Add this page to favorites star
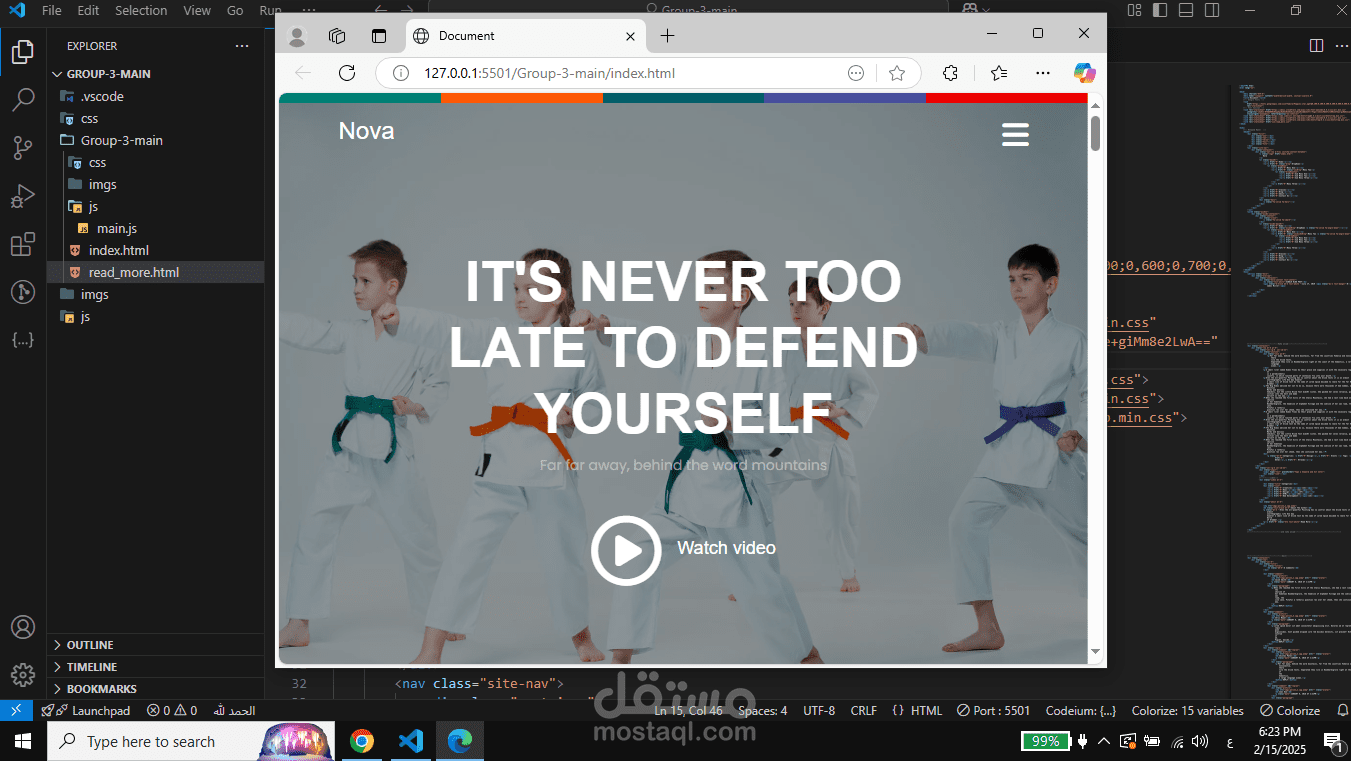 tap(897, 73)
